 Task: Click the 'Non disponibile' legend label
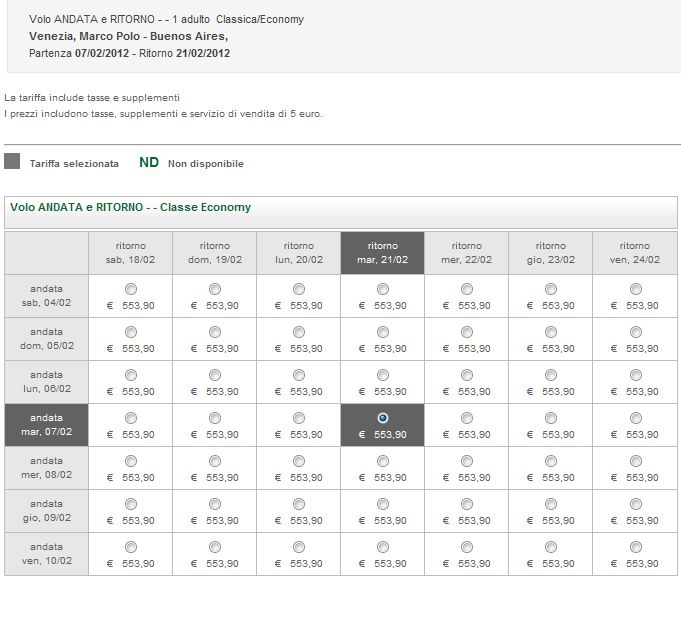click(x=206, y=164)
